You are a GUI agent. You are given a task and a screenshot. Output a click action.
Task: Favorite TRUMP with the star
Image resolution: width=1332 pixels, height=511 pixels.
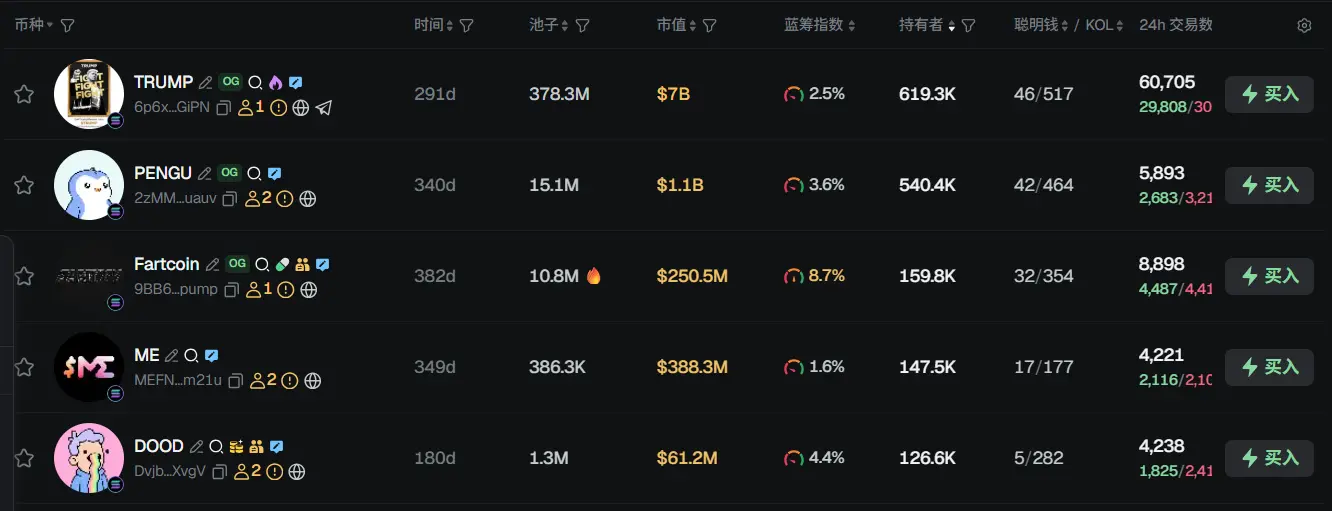(24, 94)
